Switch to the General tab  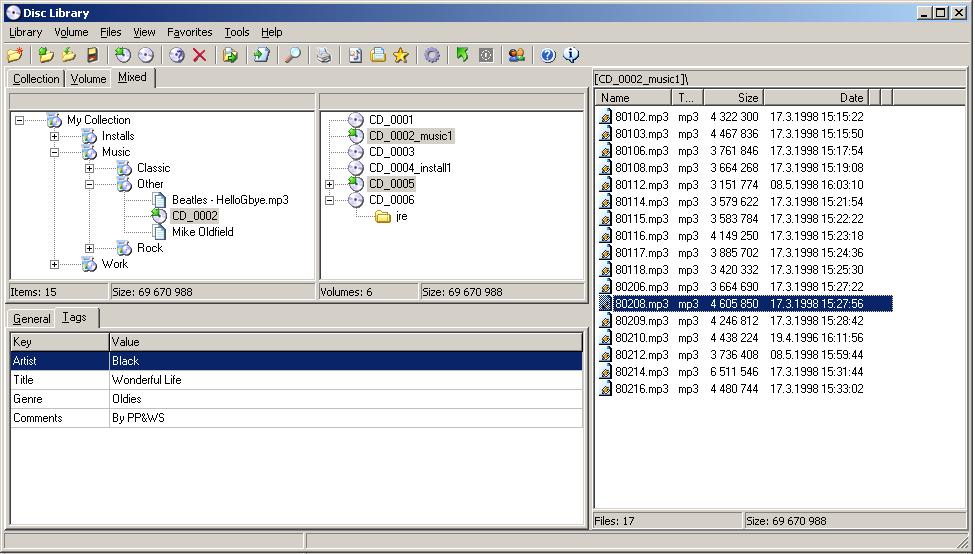[x=32, y=319]
